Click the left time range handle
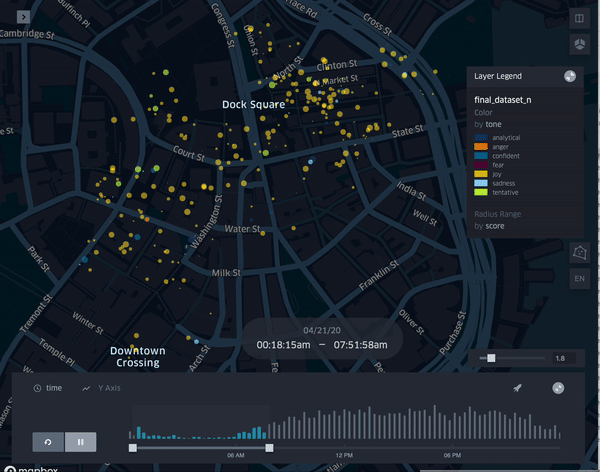The width and height of the screenshot is (600, 472). click(133, 448)
